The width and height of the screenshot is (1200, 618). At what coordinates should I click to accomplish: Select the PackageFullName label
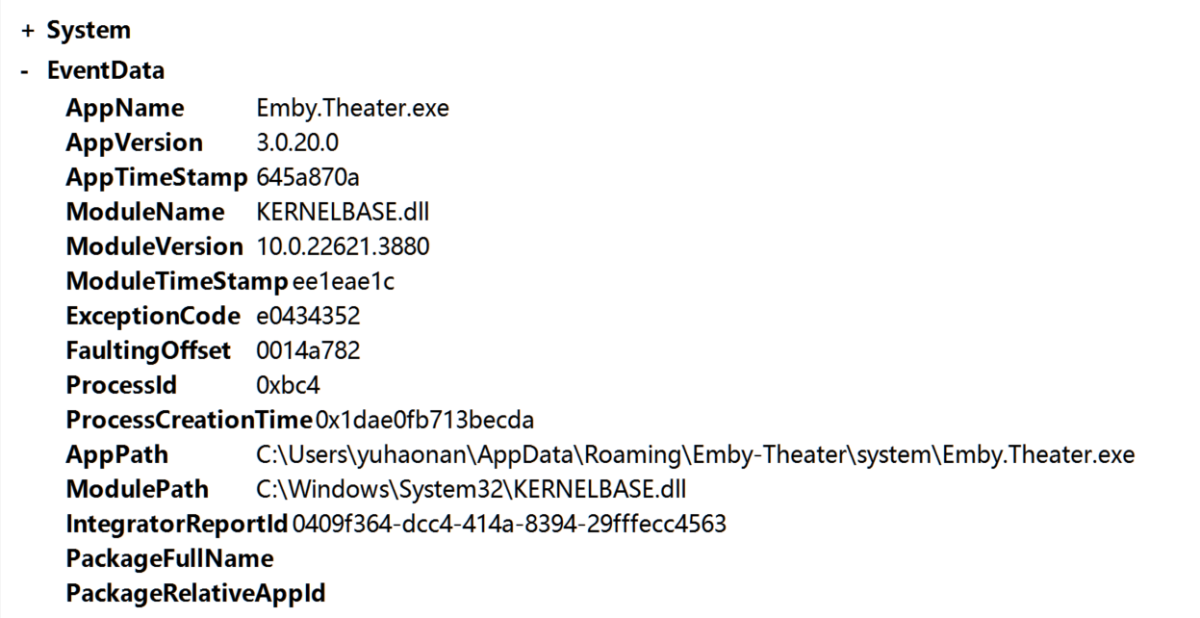click(x=169, y=561)
